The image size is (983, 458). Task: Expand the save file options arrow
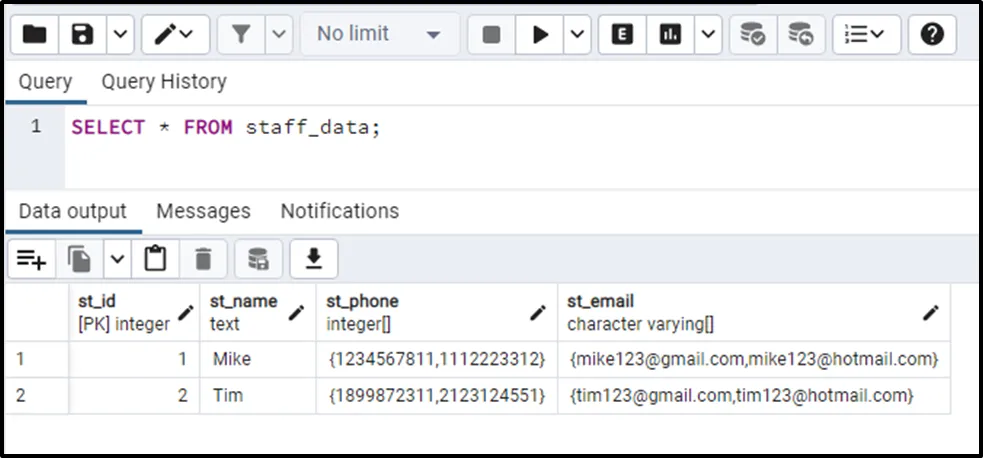point(120,35)
